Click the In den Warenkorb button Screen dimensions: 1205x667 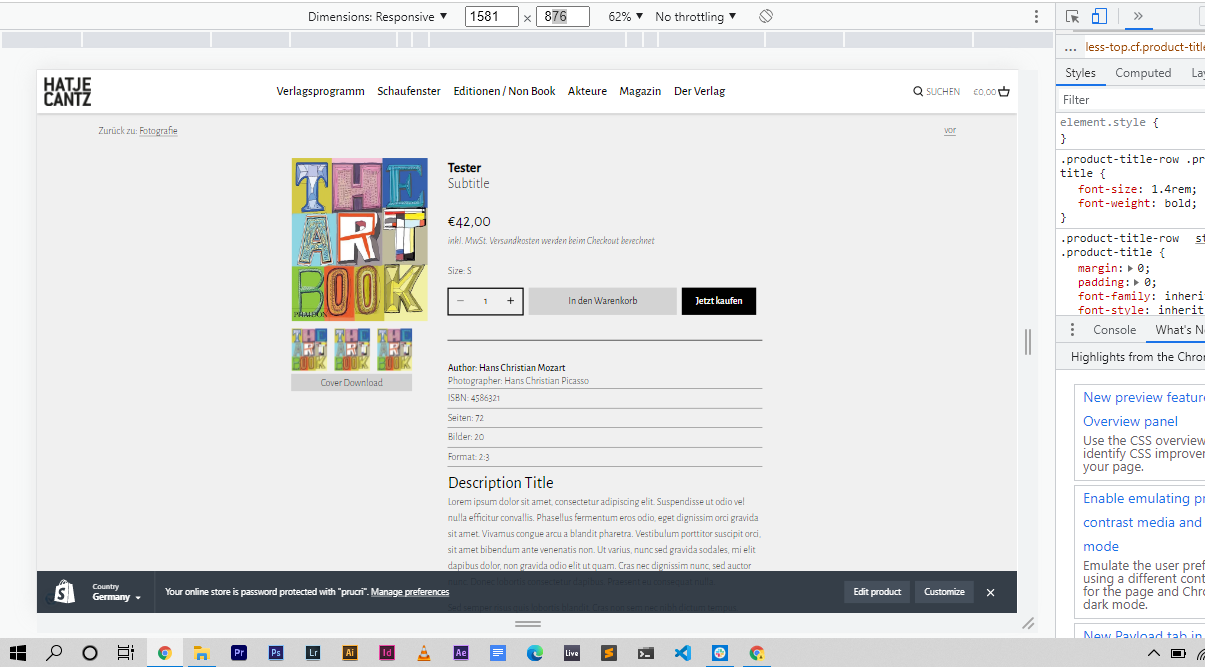[x=602, y=301]
